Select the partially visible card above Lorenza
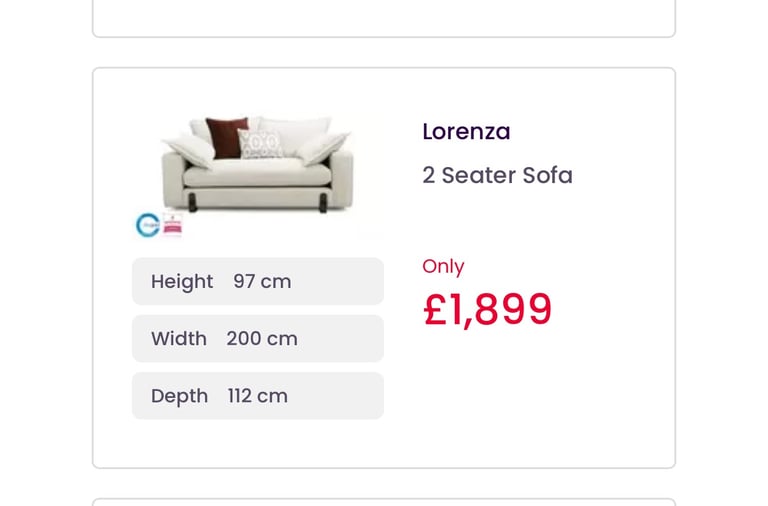 pyautogui.click(x=384, y=18)
